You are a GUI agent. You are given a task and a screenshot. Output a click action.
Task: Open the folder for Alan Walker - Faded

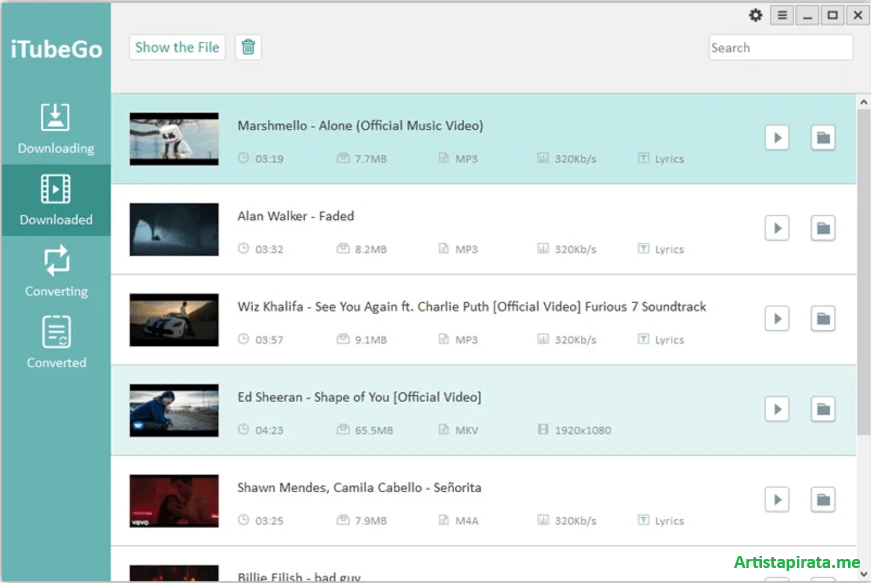pos(822,228)
